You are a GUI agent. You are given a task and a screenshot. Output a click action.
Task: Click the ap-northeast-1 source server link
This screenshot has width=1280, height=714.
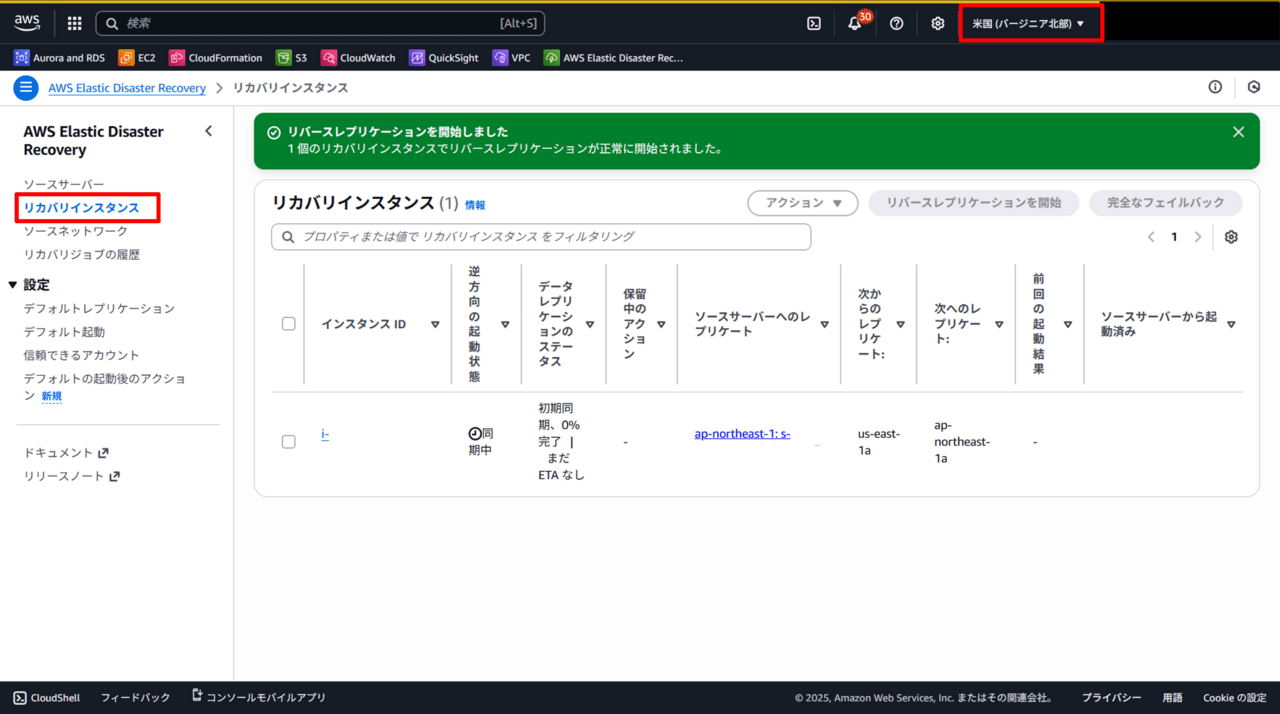click(x=742, y=434)
